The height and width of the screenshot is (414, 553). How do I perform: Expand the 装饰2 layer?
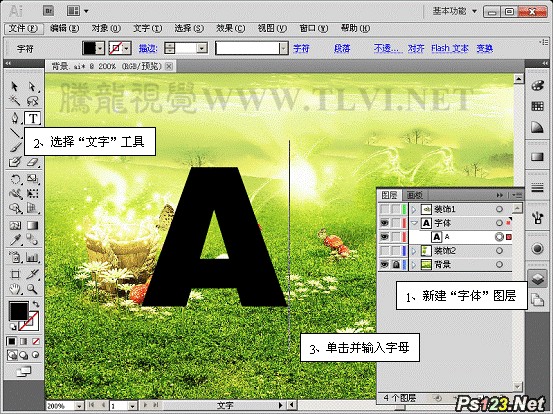(x=414, y=251)
